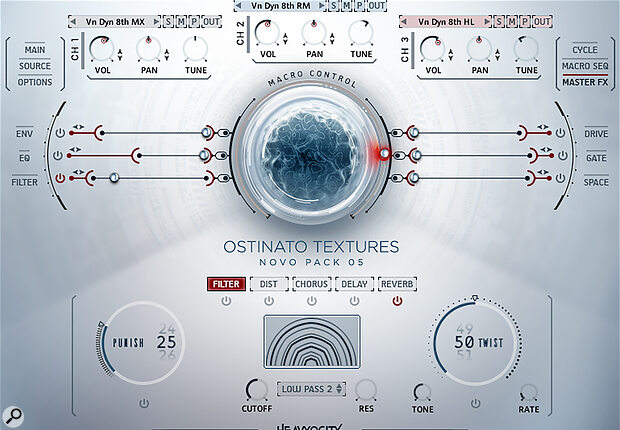Viewport: 620px width, 430px height.
Task: Select the REVERB effect tab
Action: (397, 284)
